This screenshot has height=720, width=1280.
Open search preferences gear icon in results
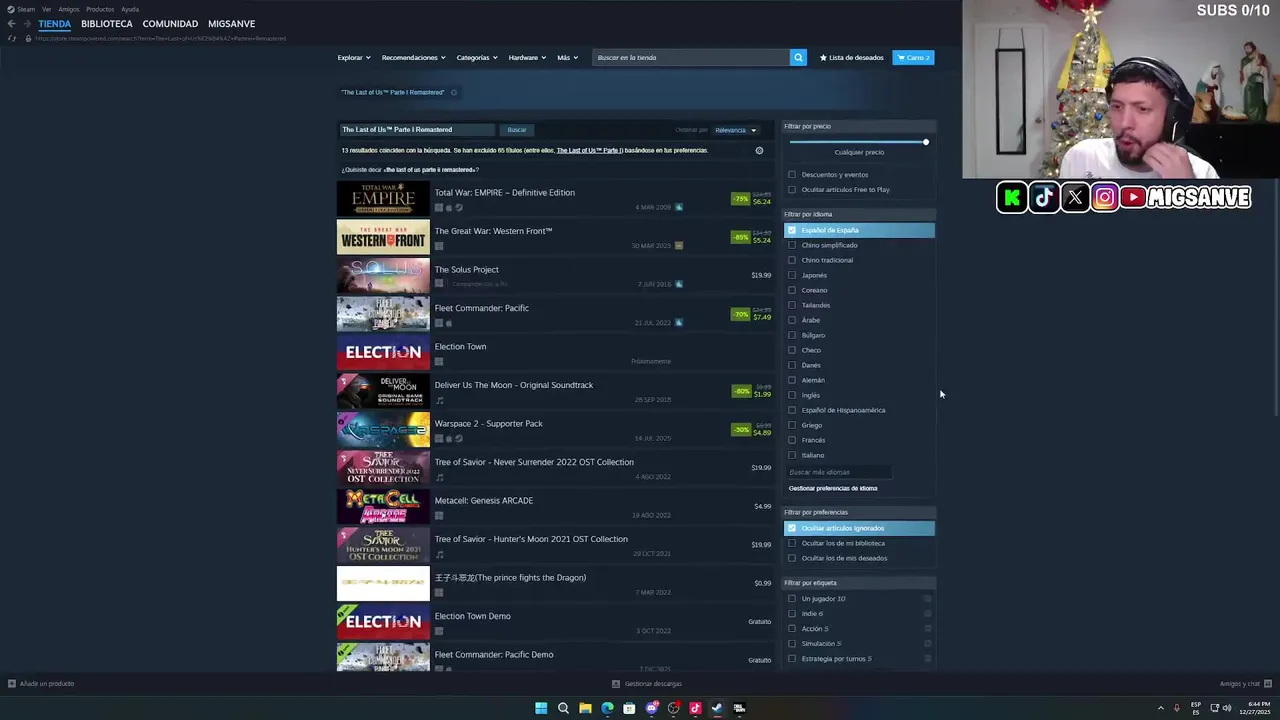(x=759, y=151)
